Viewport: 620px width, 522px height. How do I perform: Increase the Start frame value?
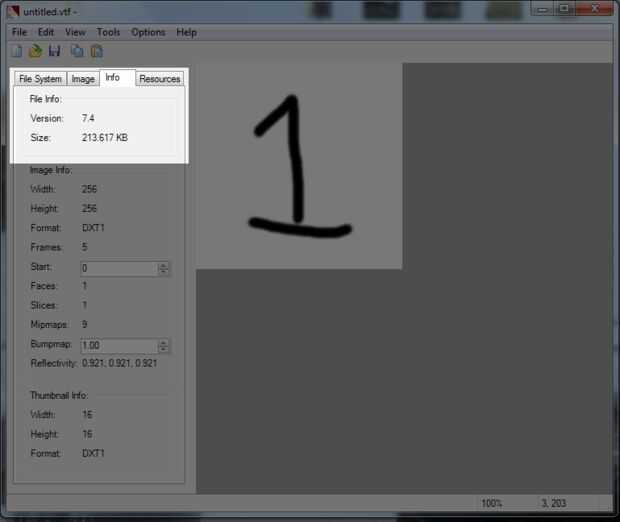[x=163, y=265]
